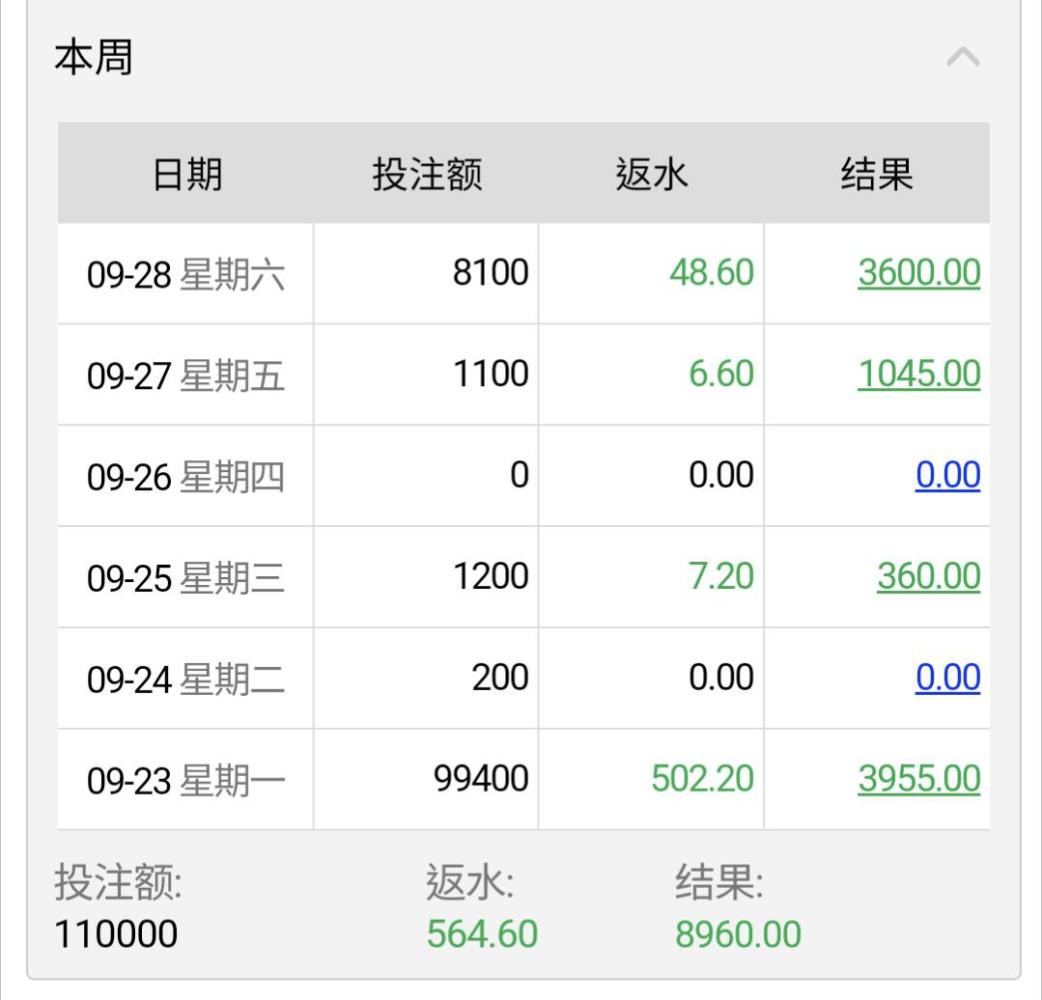Viewport: 1042px width, 1000px height.
Task: Click the 99400 bet amount cell
Action: click(481, 779)
